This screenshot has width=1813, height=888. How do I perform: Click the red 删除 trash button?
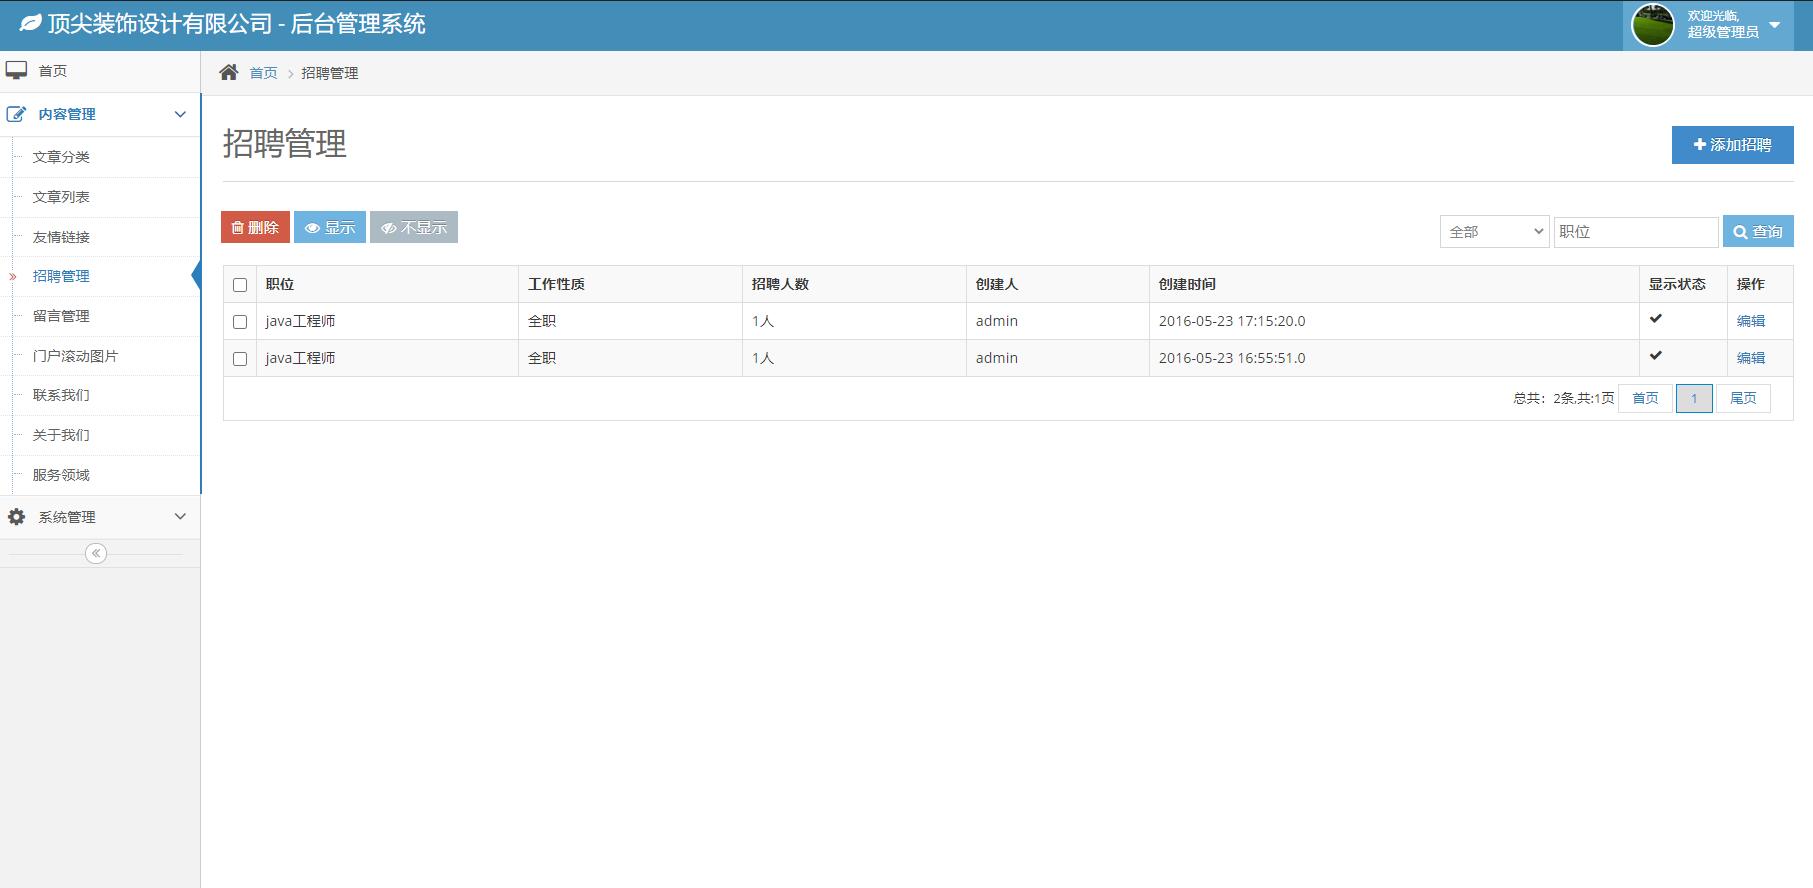point(255,228)
